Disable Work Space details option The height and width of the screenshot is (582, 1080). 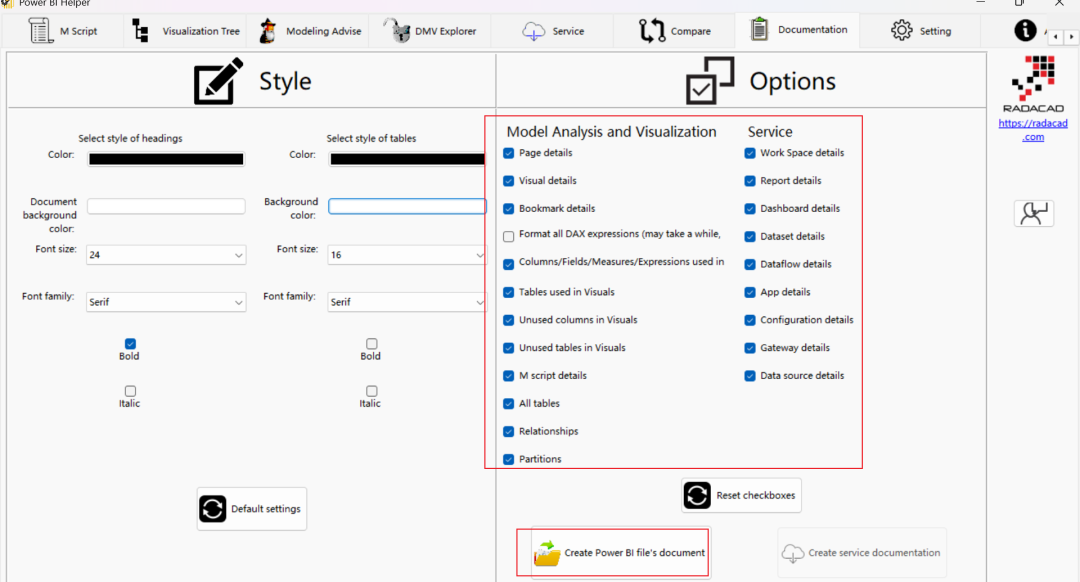(x=750, y=153)
